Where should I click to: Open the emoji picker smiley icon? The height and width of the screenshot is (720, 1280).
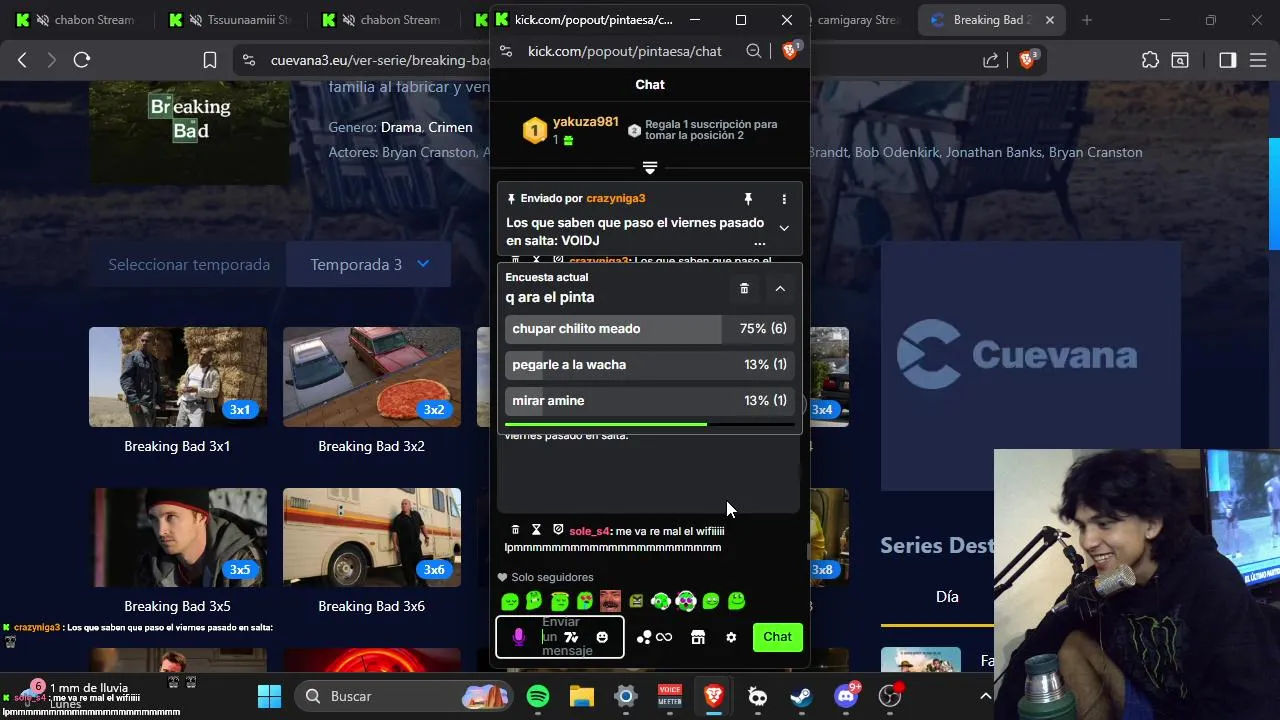602,637
